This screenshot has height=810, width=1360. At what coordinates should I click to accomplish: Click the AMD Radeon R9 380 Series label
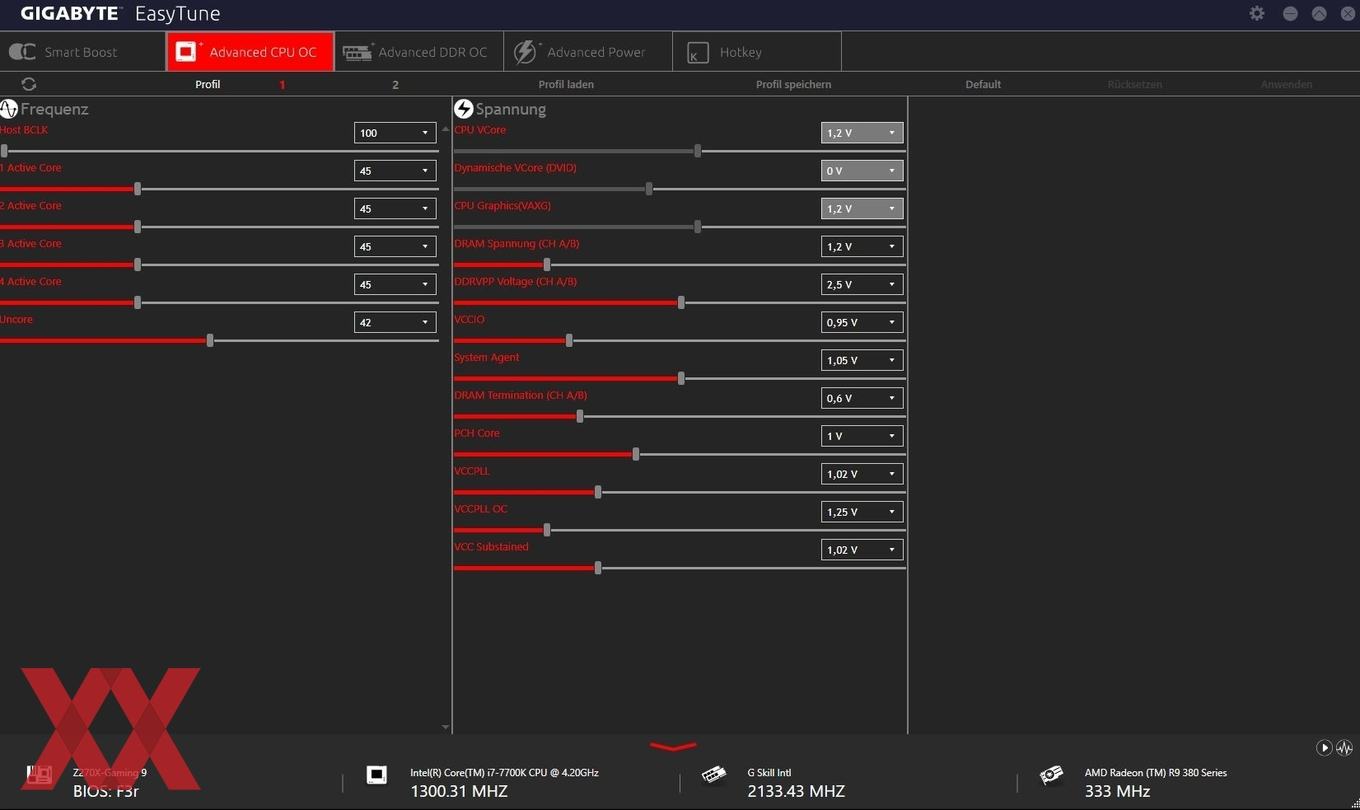tap(1155, 772)
